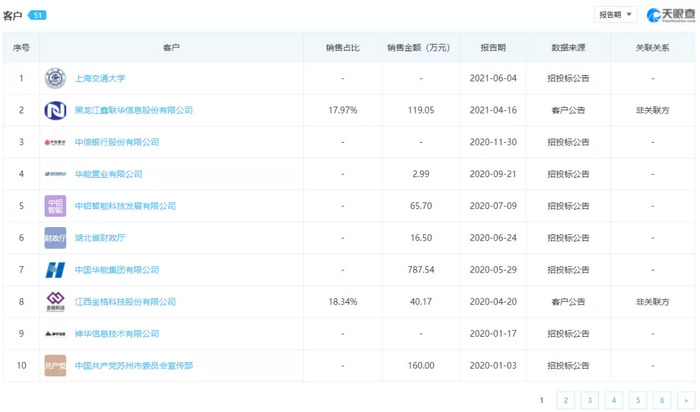Click the date 2021-06-04
700x412 pixels.
click(493, 79)
